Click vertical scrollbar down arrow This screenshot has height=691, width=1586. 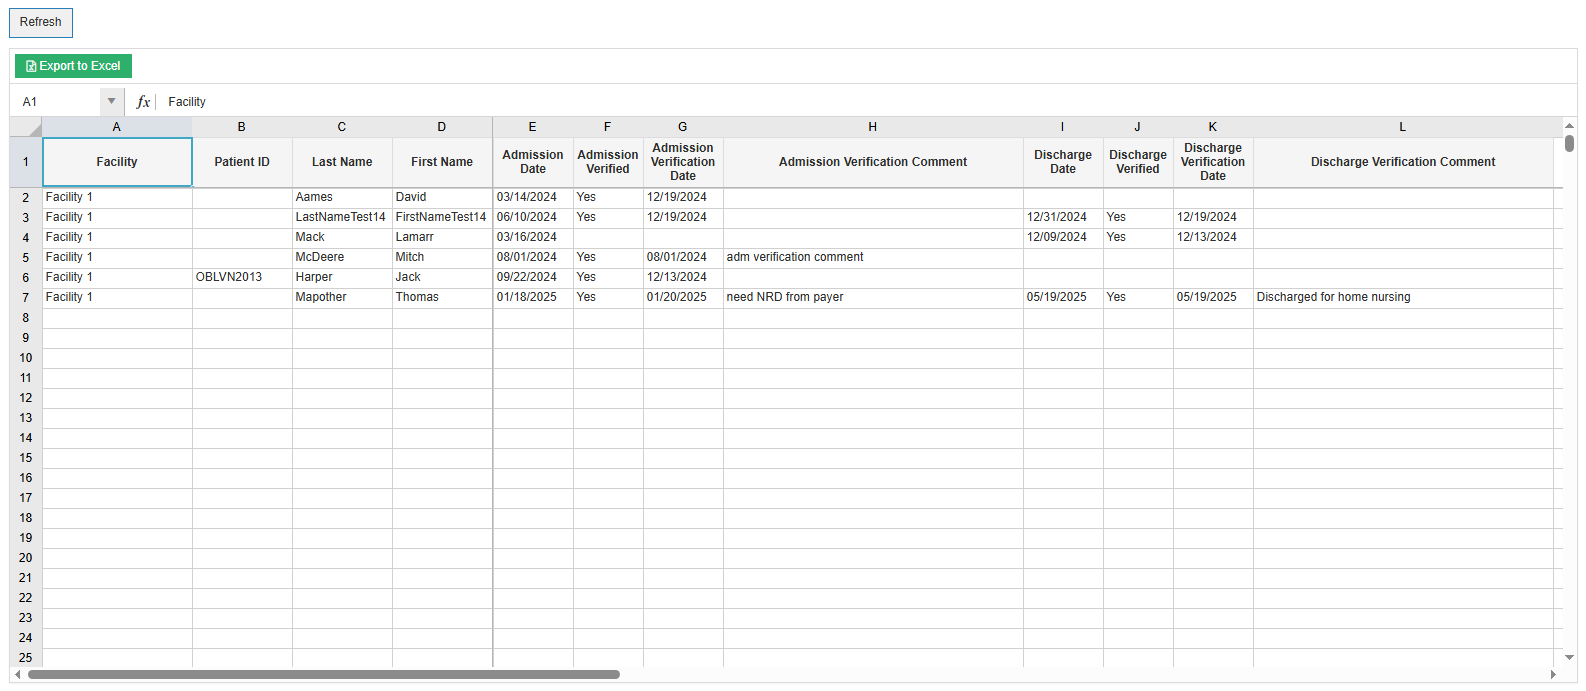1569,658
